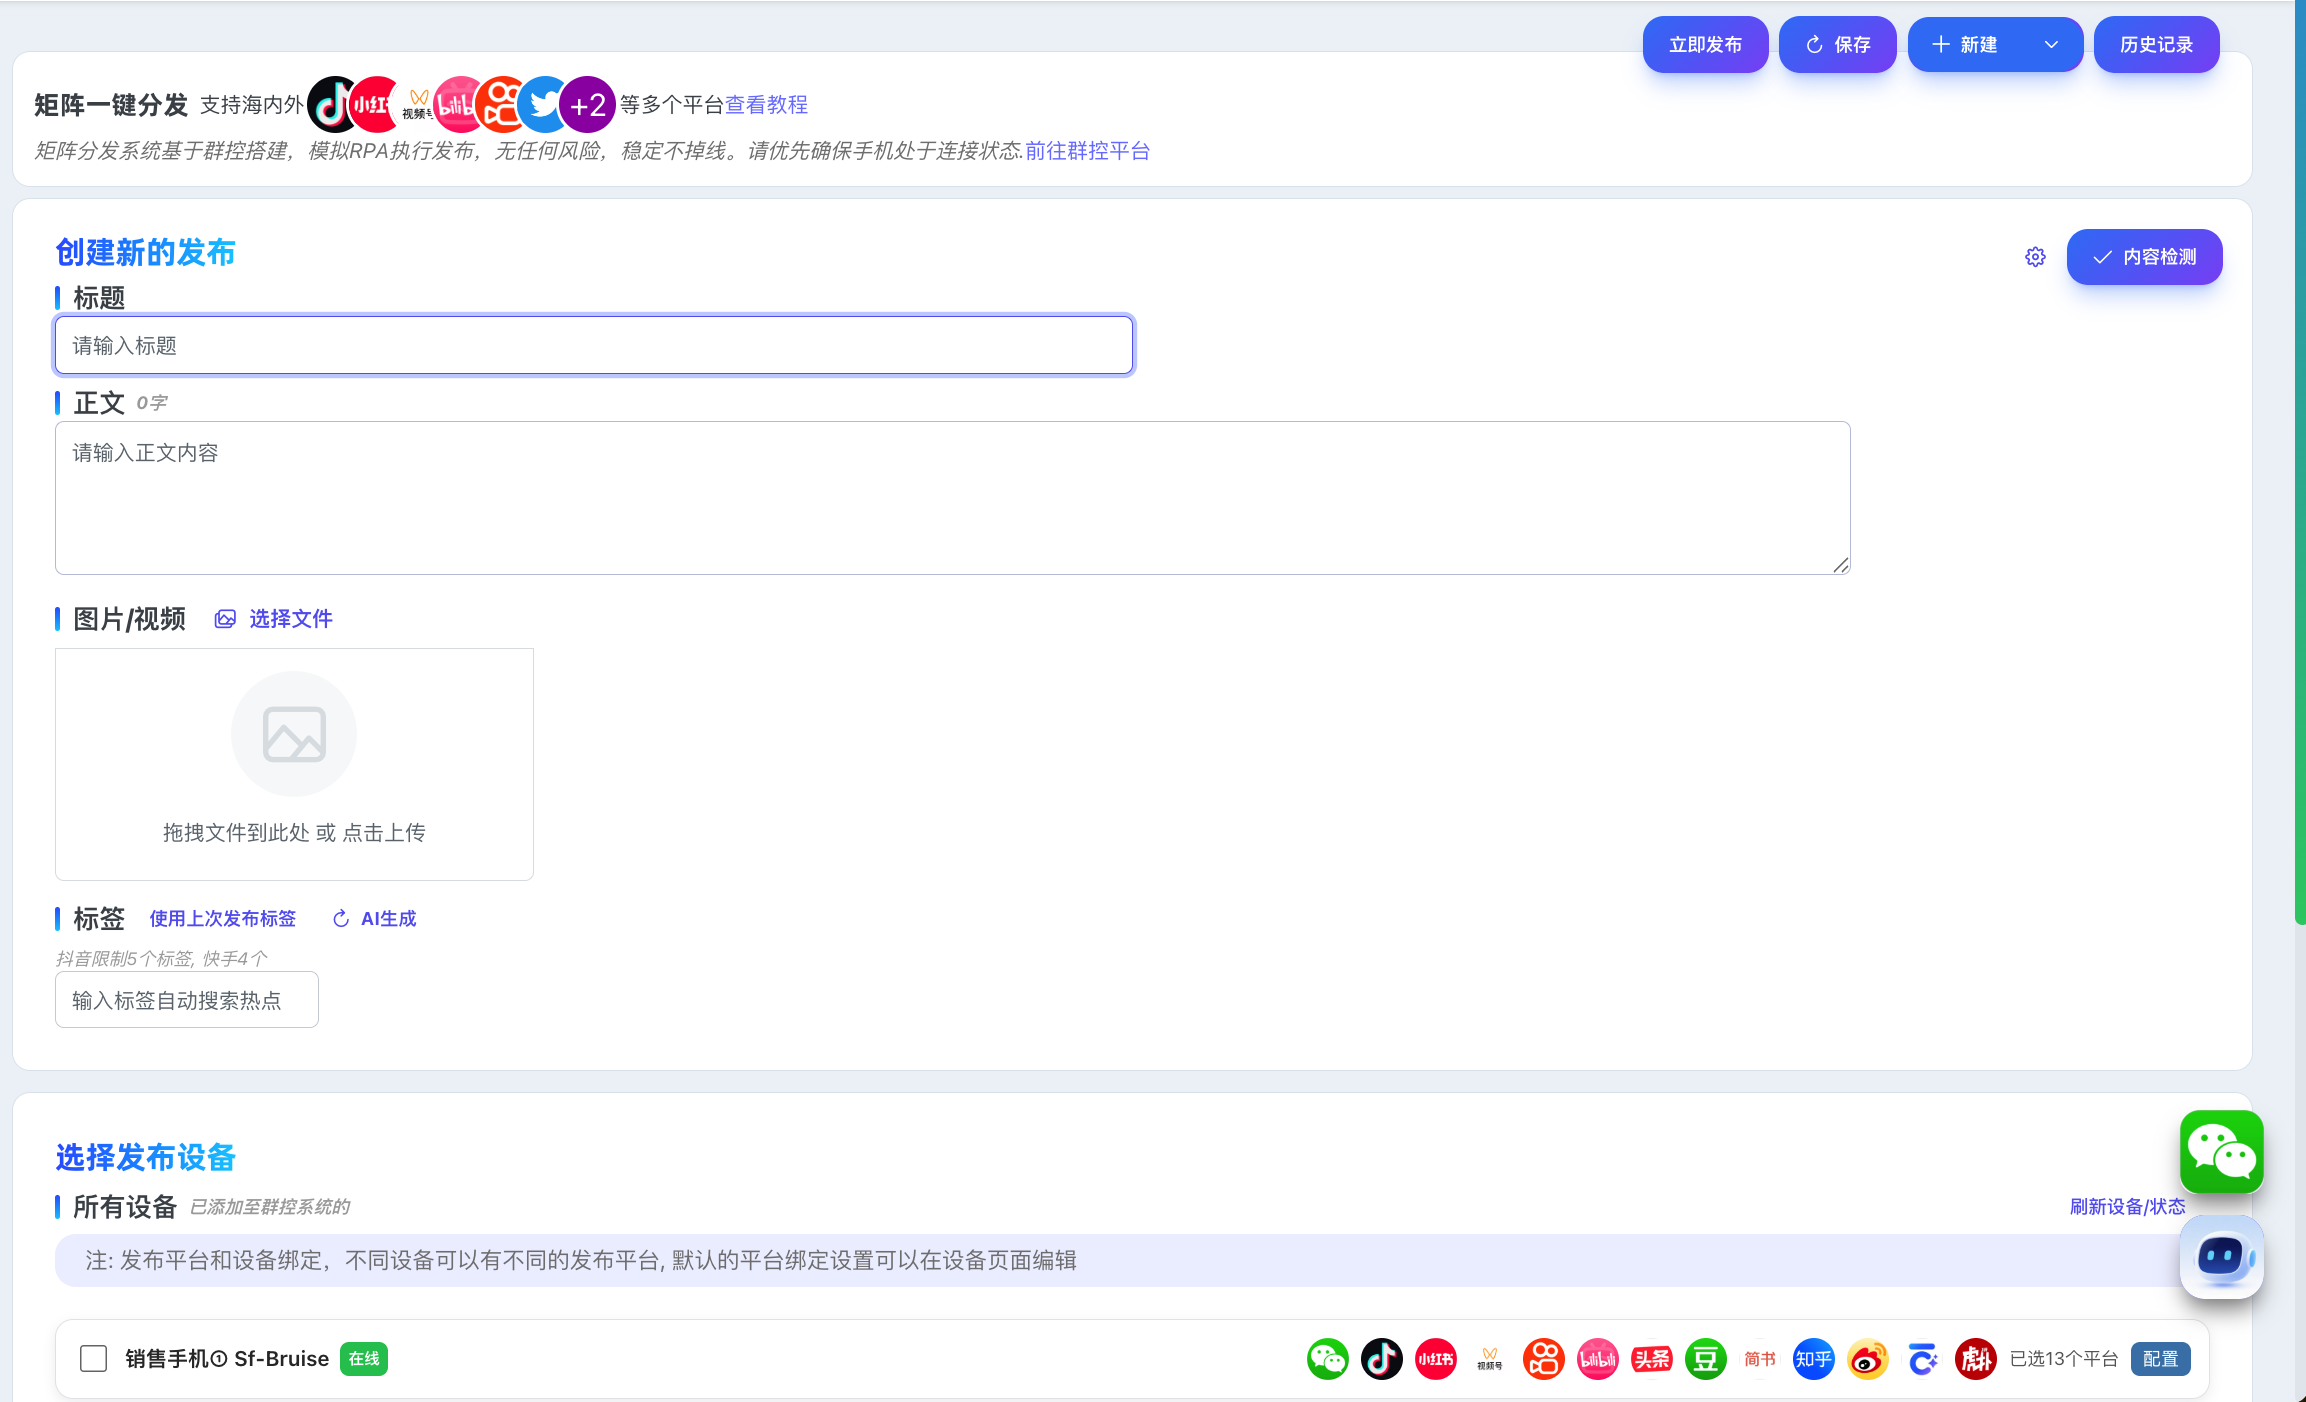The image size is (2306, 1402).
Task: Click 立即发布 button
Action: [x=1705, y=45]
